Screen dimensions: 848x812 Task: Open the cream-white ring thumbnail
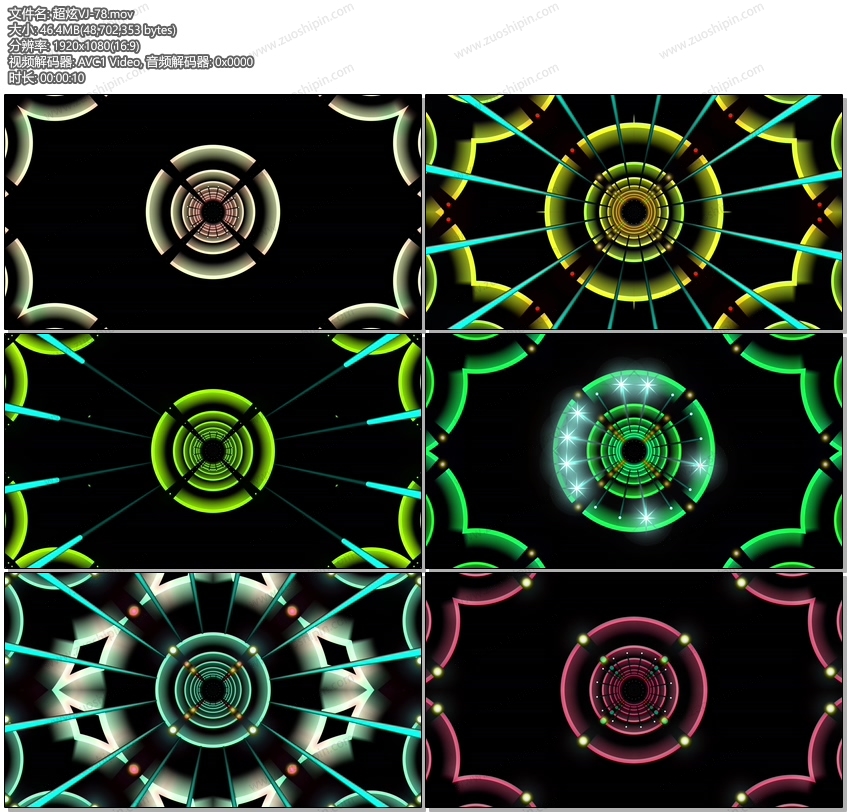coord(213,212)
